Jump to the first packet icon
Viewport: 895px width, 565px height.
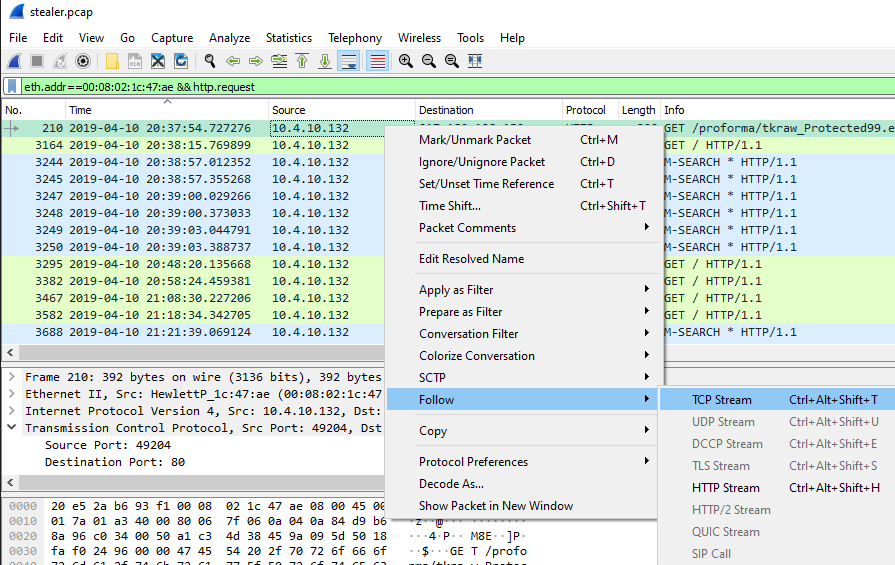tap(302, 61)
